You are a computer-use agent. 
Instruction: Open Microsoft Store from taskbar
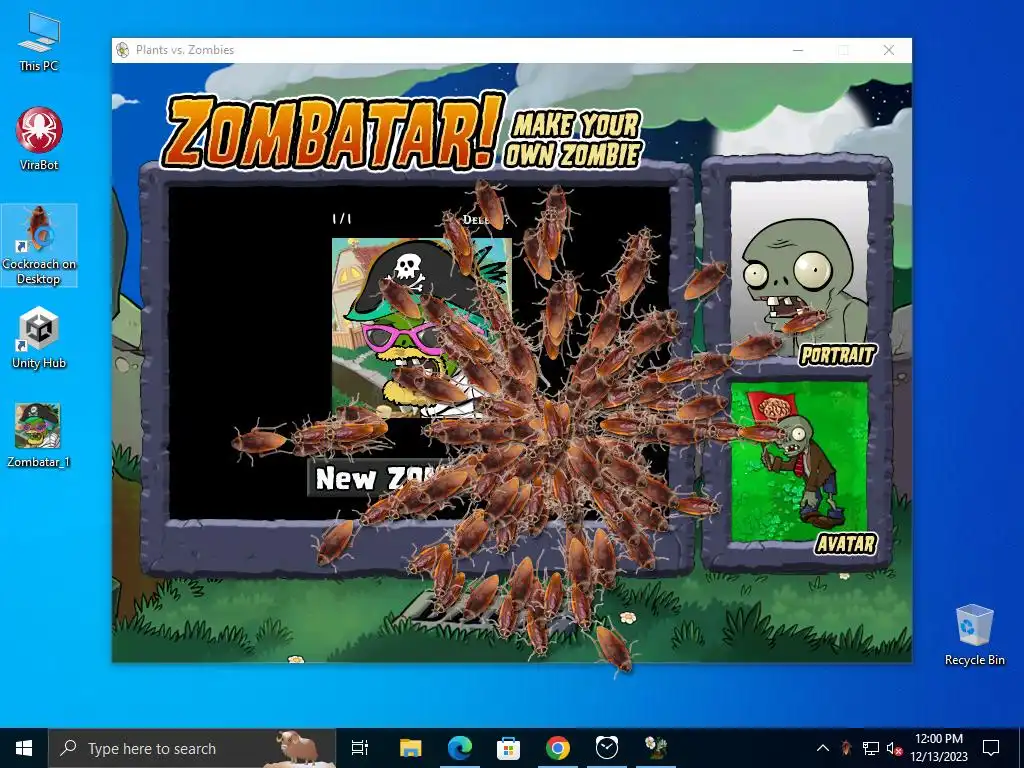tap(508, 748)
